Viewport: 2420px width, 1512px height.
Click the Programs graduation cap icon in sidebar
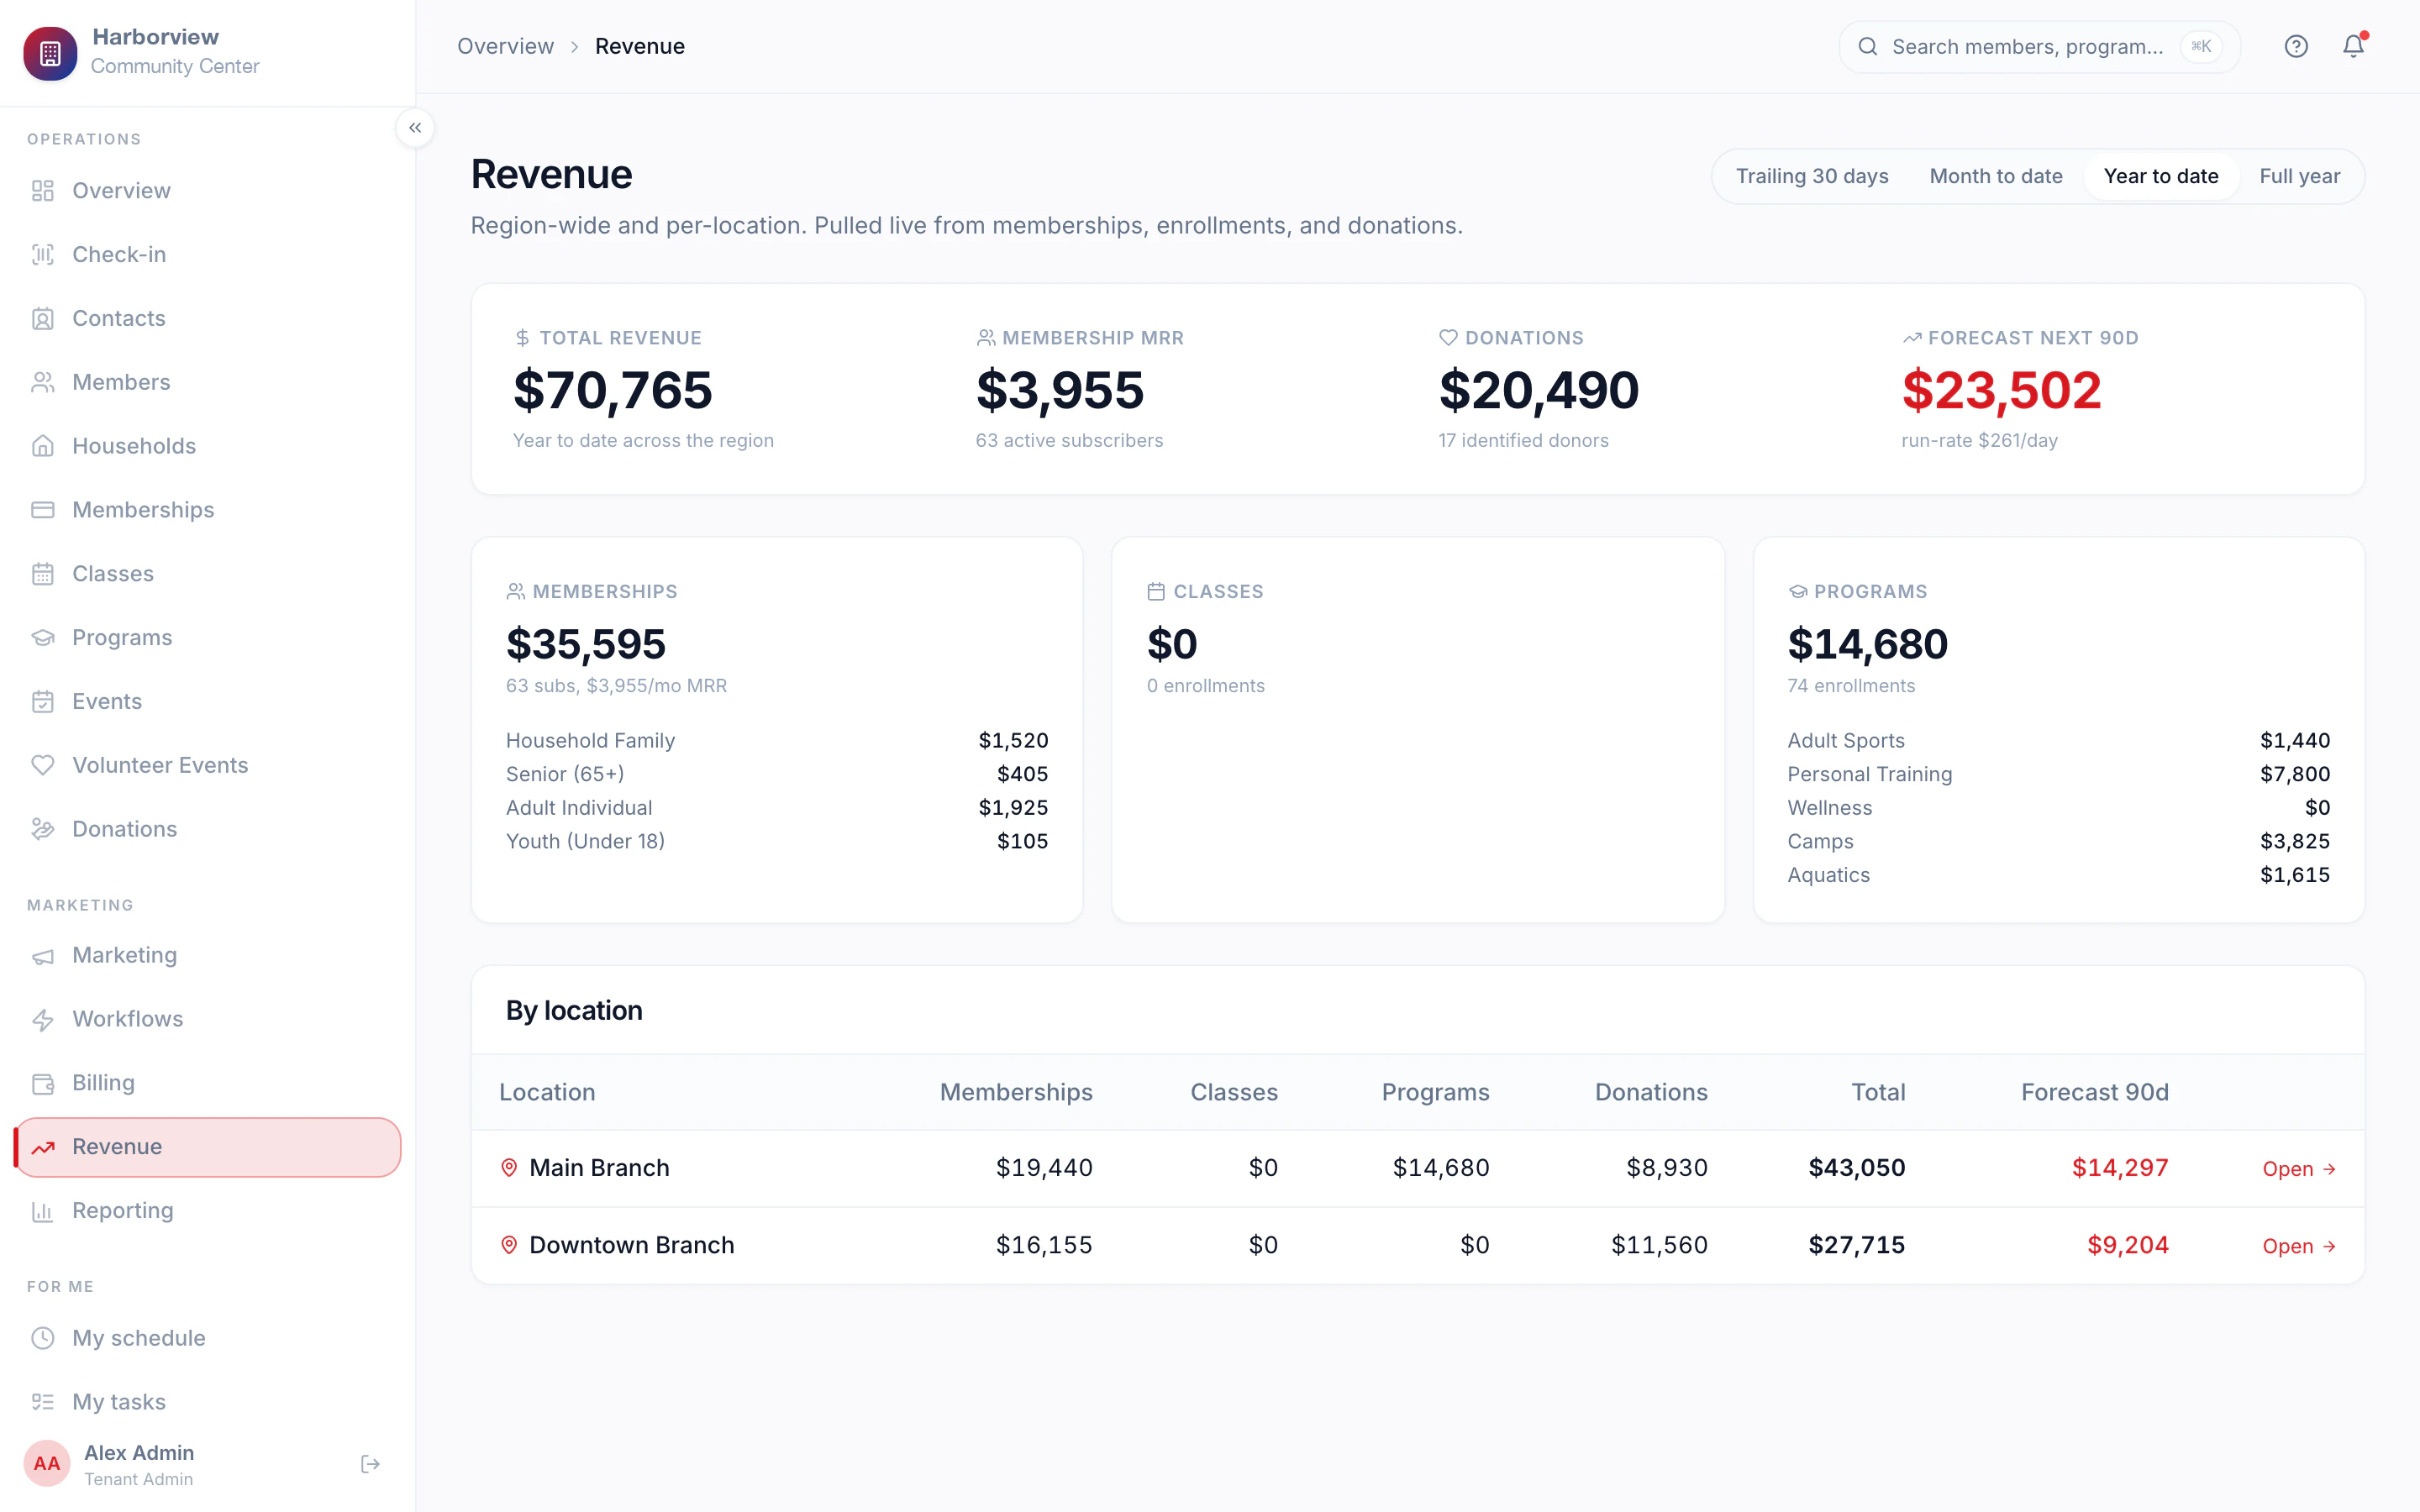point(42,638)
